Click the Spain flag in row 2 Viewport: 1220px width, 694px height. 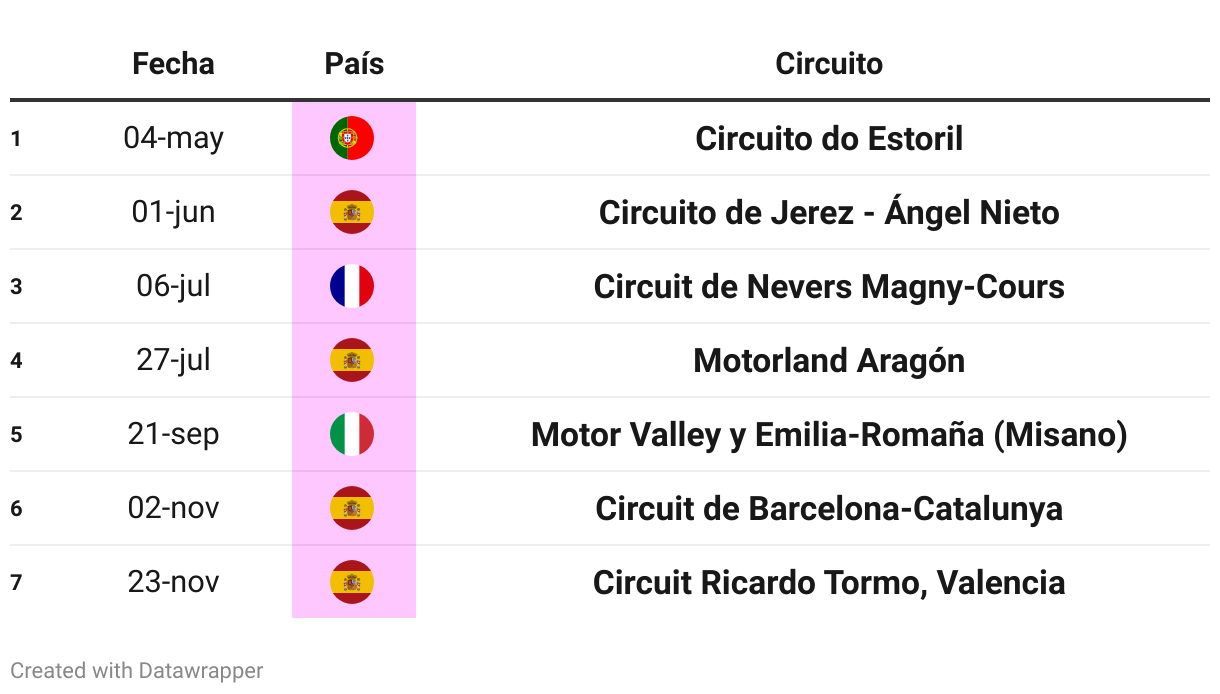point(352,212)
